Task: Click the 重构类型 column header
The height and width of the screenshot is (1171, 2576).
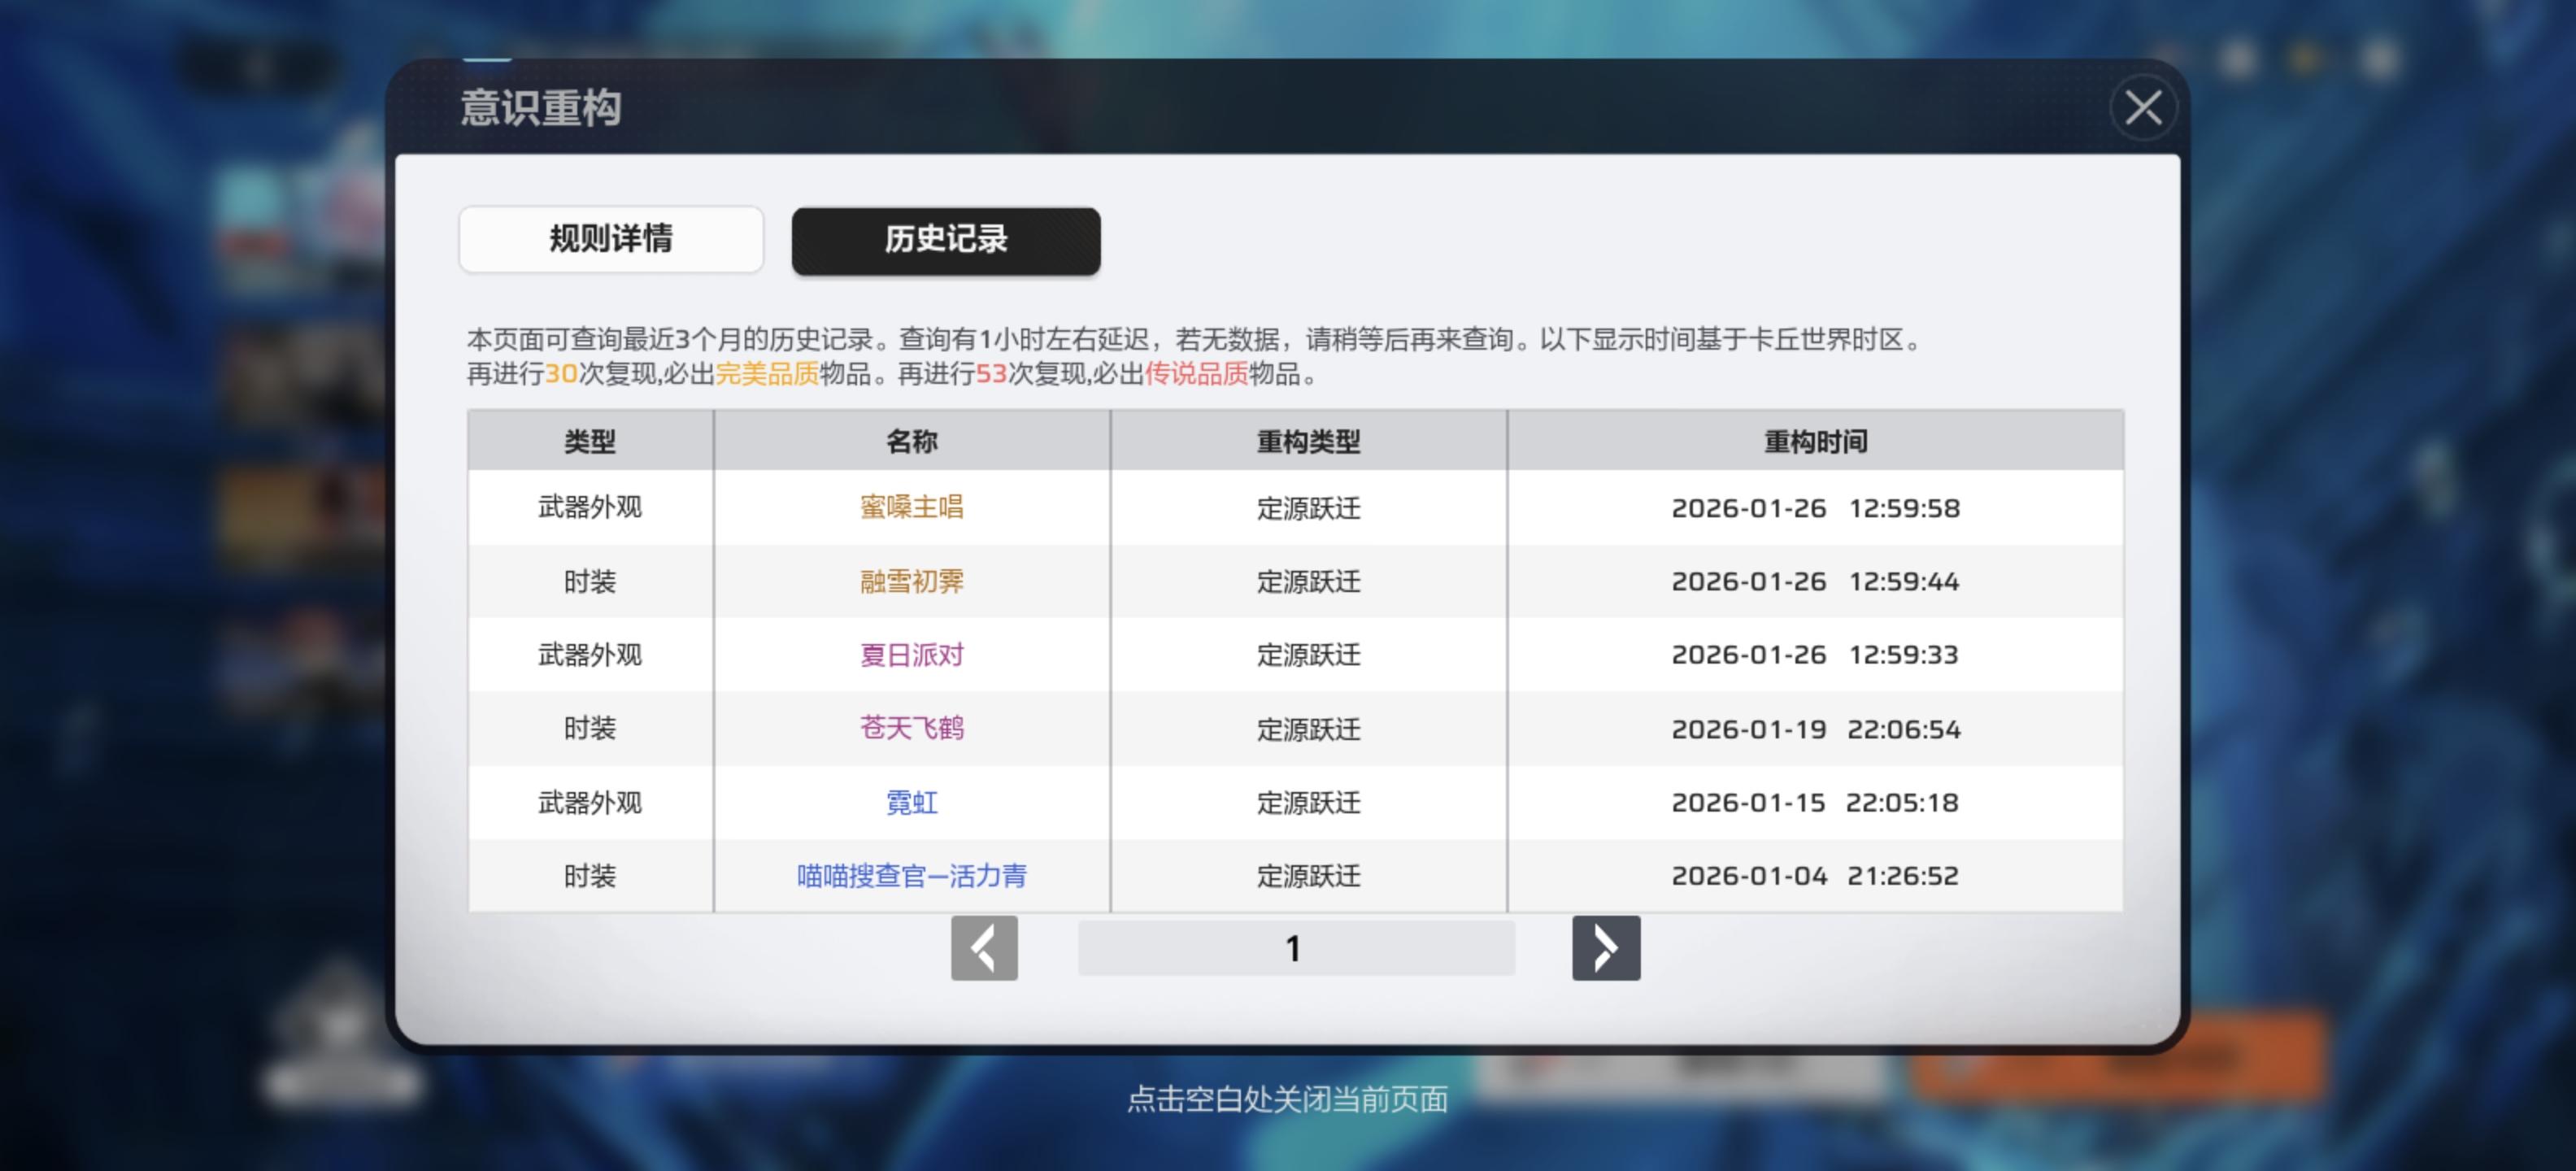Action: (1308, 441)
